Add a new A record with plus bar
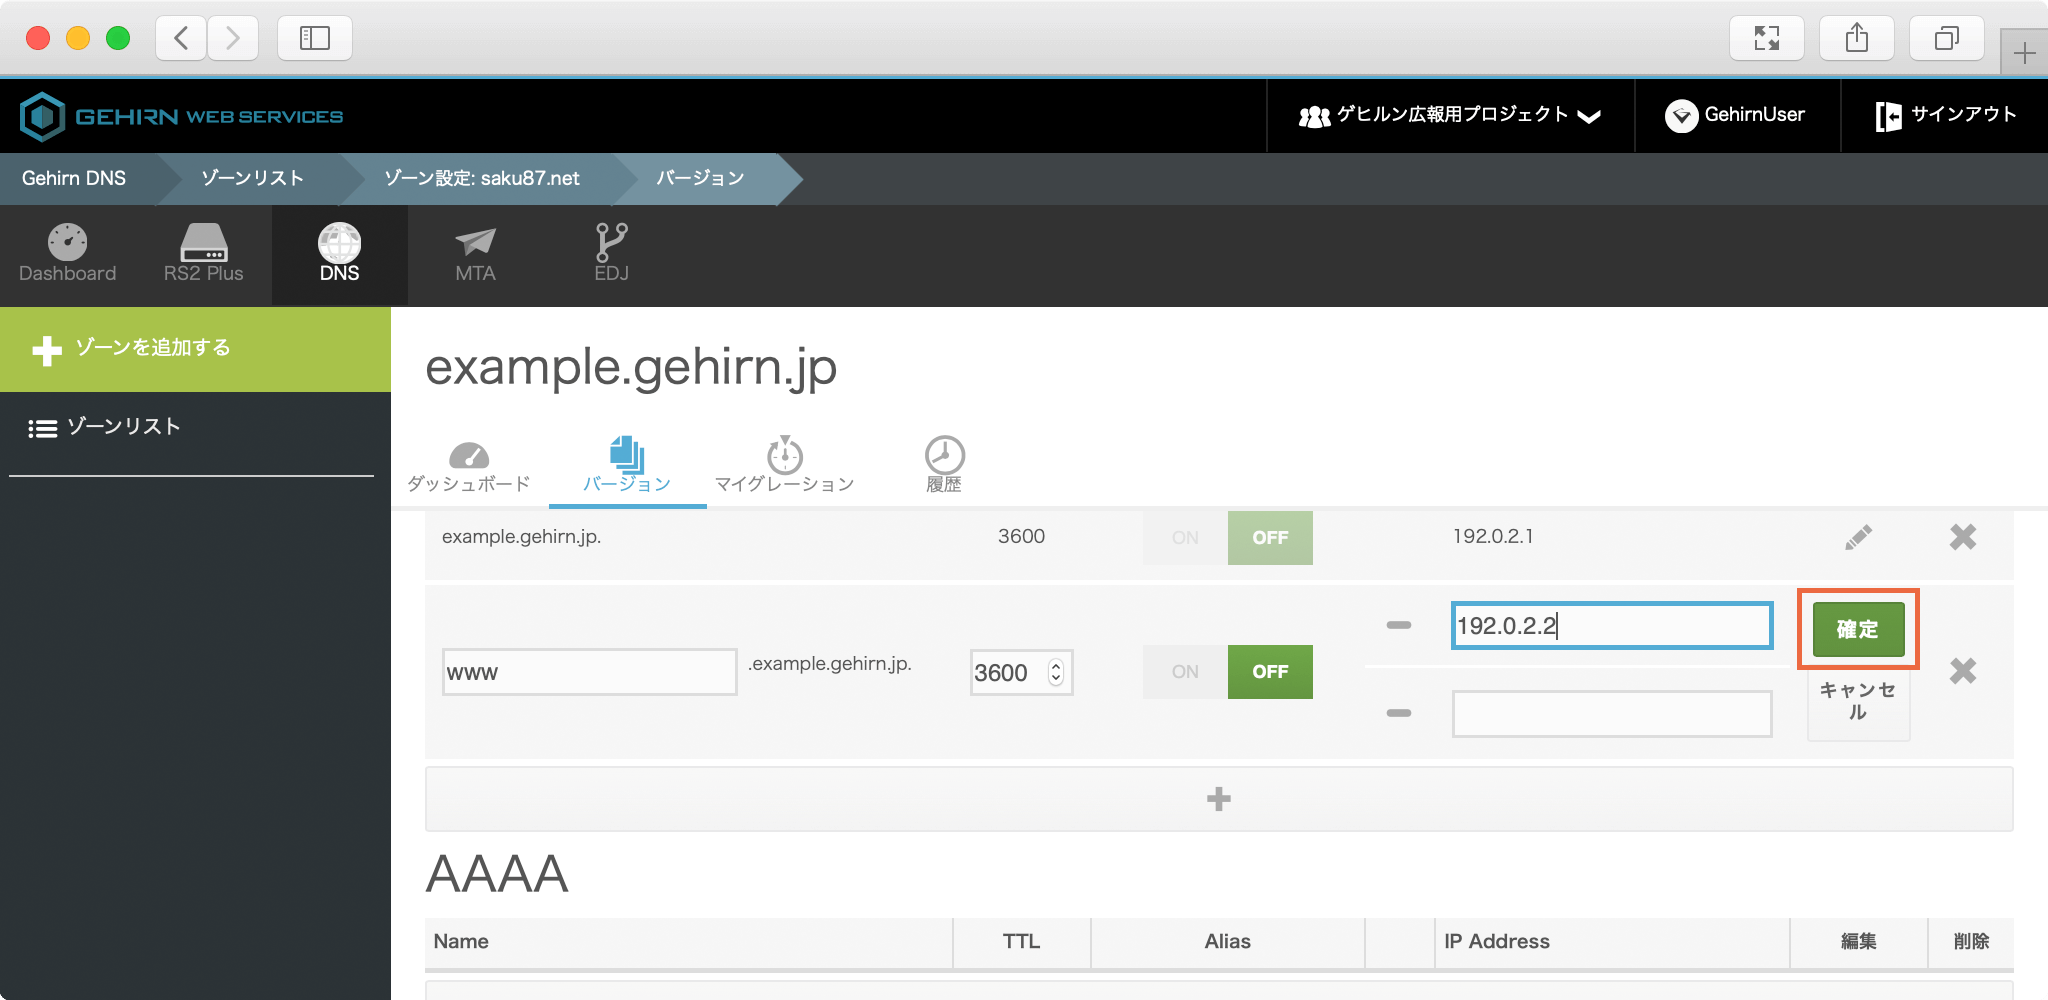Viewport: 2048px width, 1000px height. [1218, 799]
